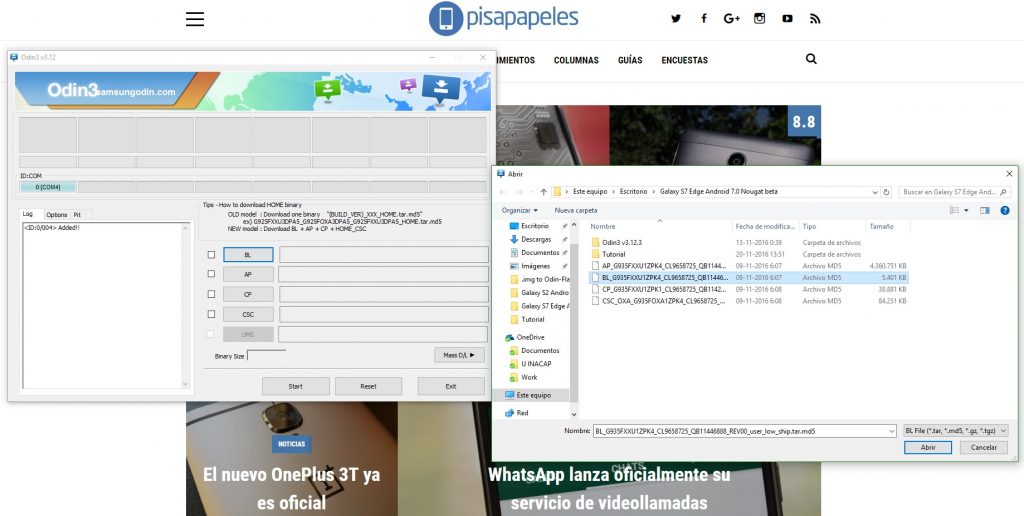Open the dialog help question icon

pyautogui.click(x=1004, y=210)
